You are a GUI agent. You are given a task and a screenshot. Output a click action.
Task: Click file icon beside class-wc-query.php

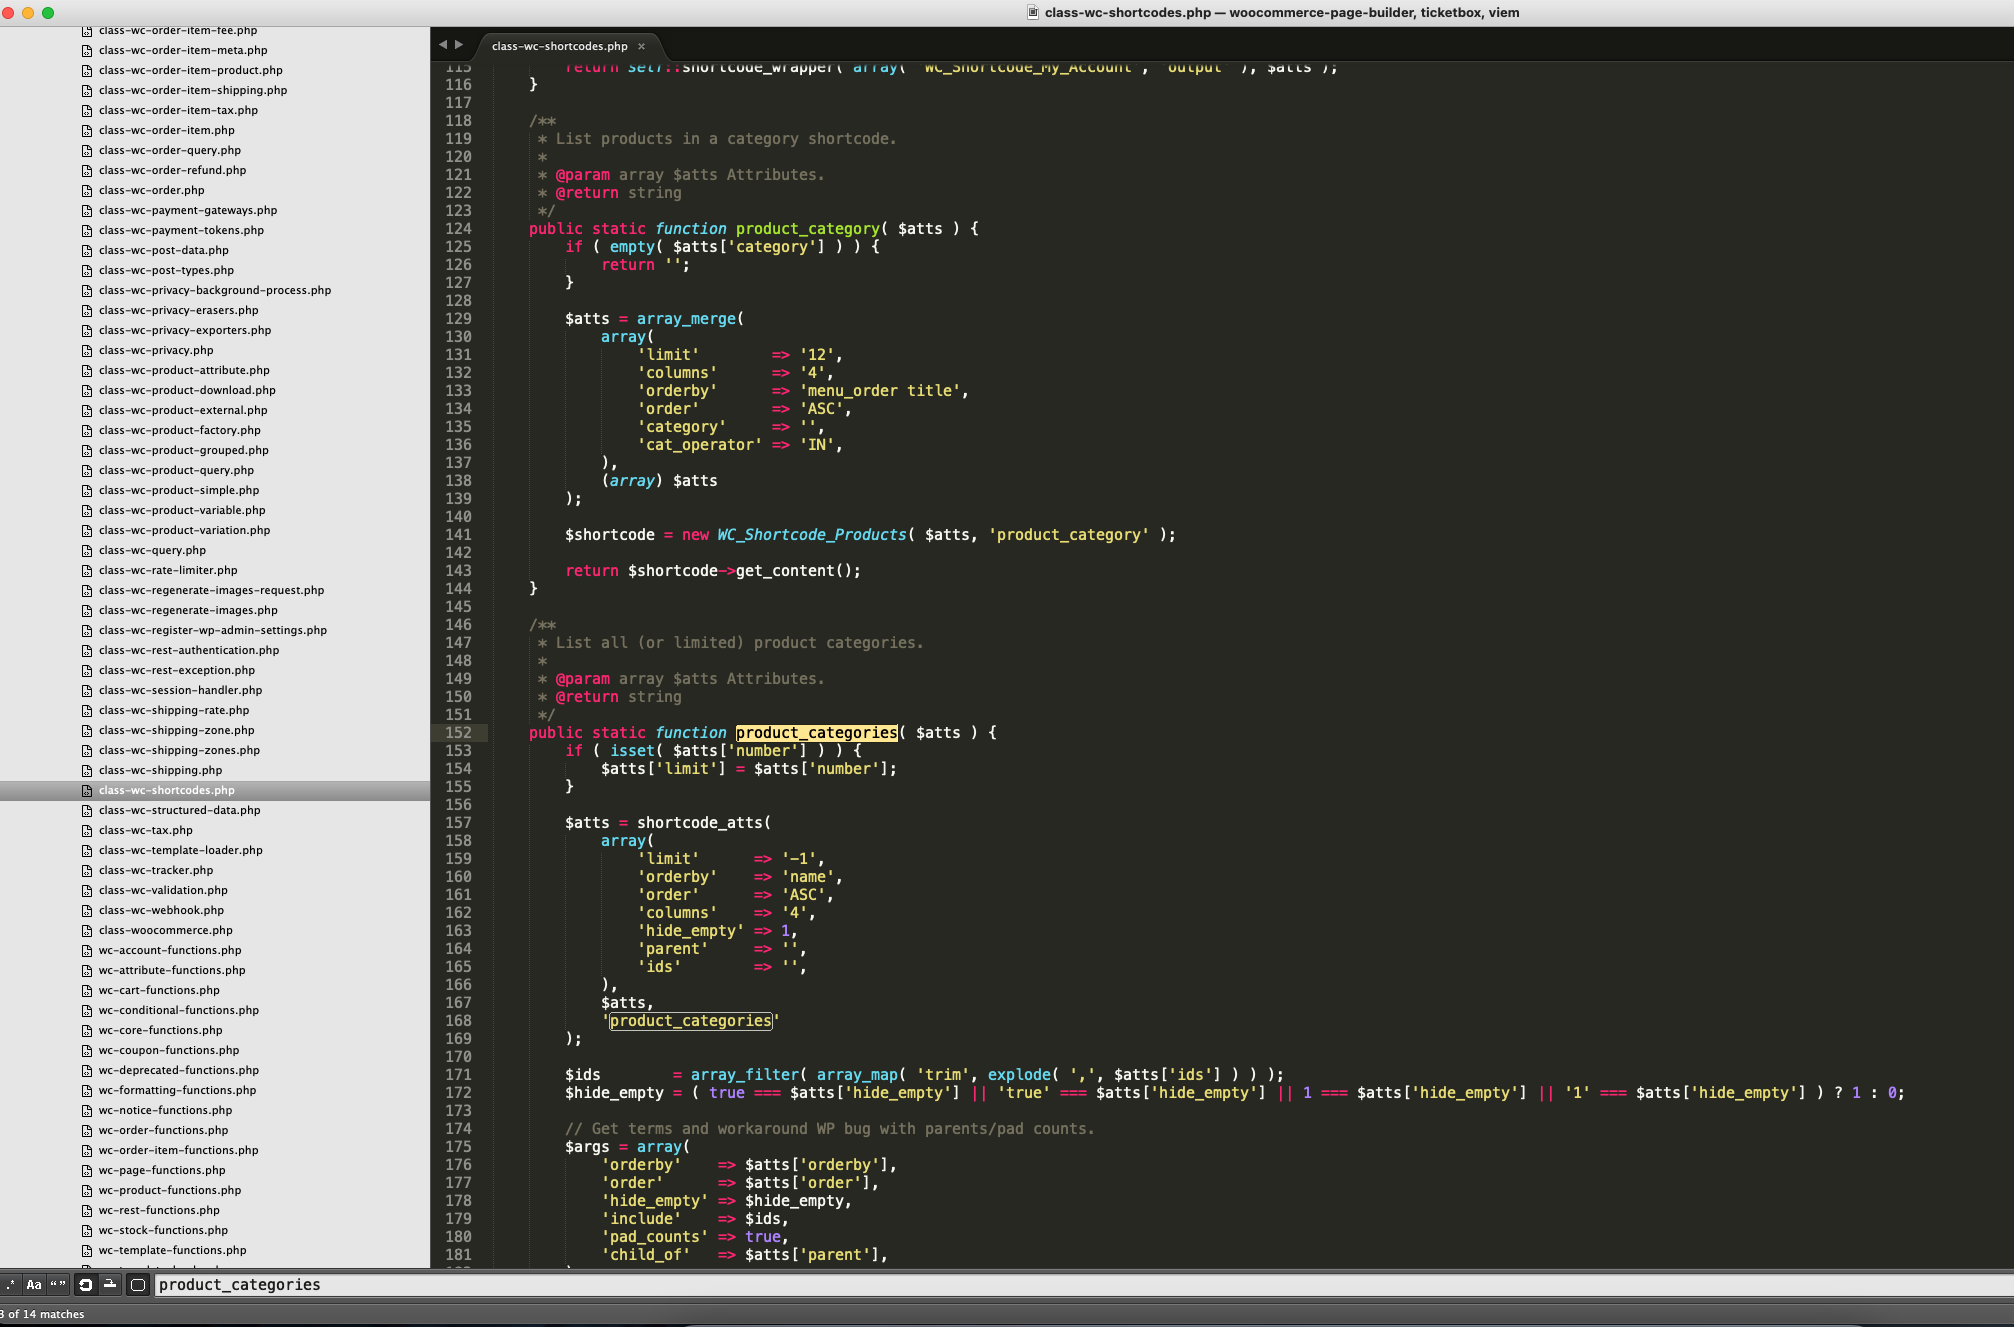[x=87, y=551]
